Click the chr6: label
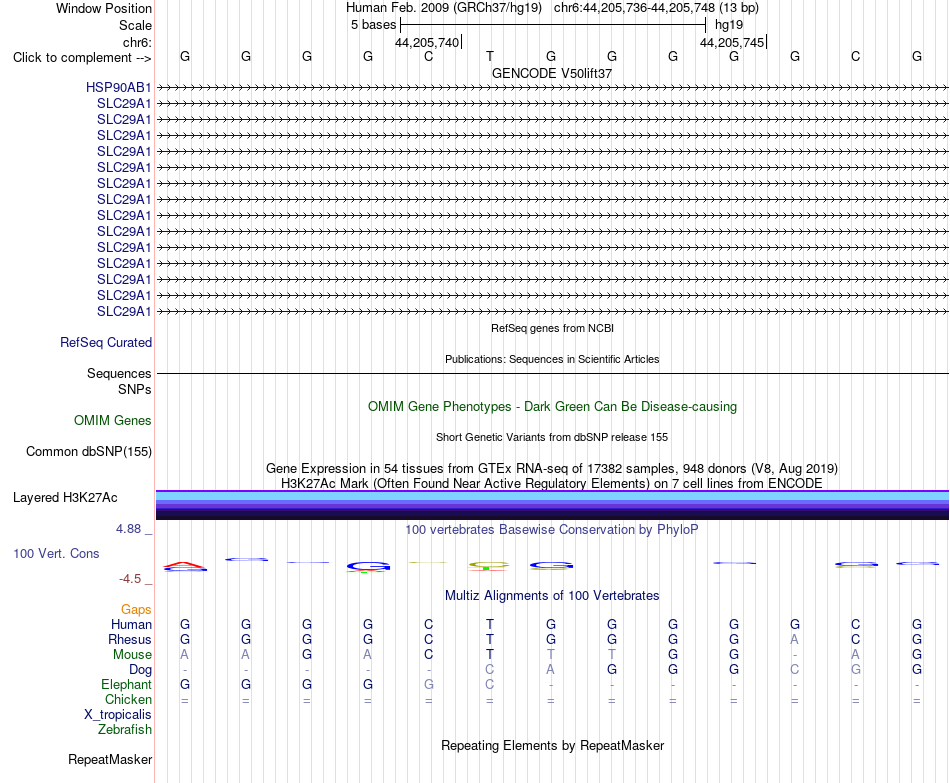The height and width of the screenshot is (783, 950). pyautogui.click(x=137, y=42)
